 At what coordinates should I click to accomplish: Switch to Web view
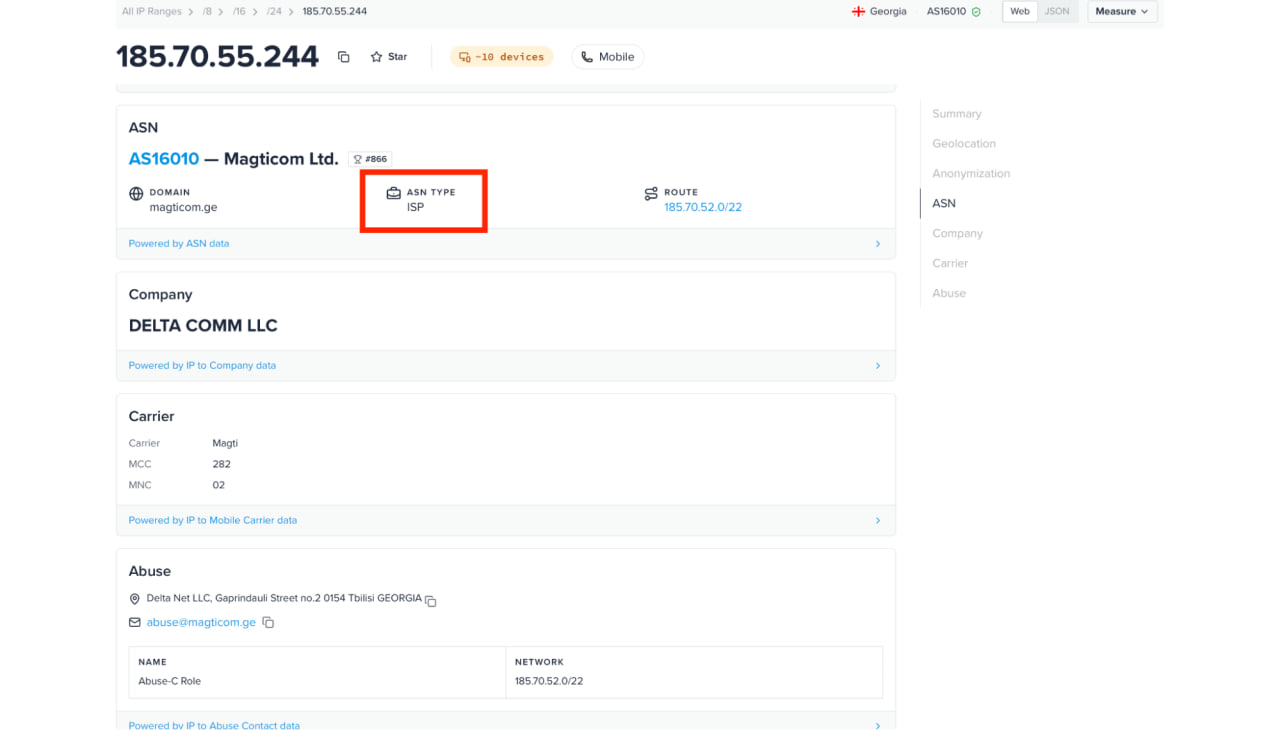[1020, 12]
